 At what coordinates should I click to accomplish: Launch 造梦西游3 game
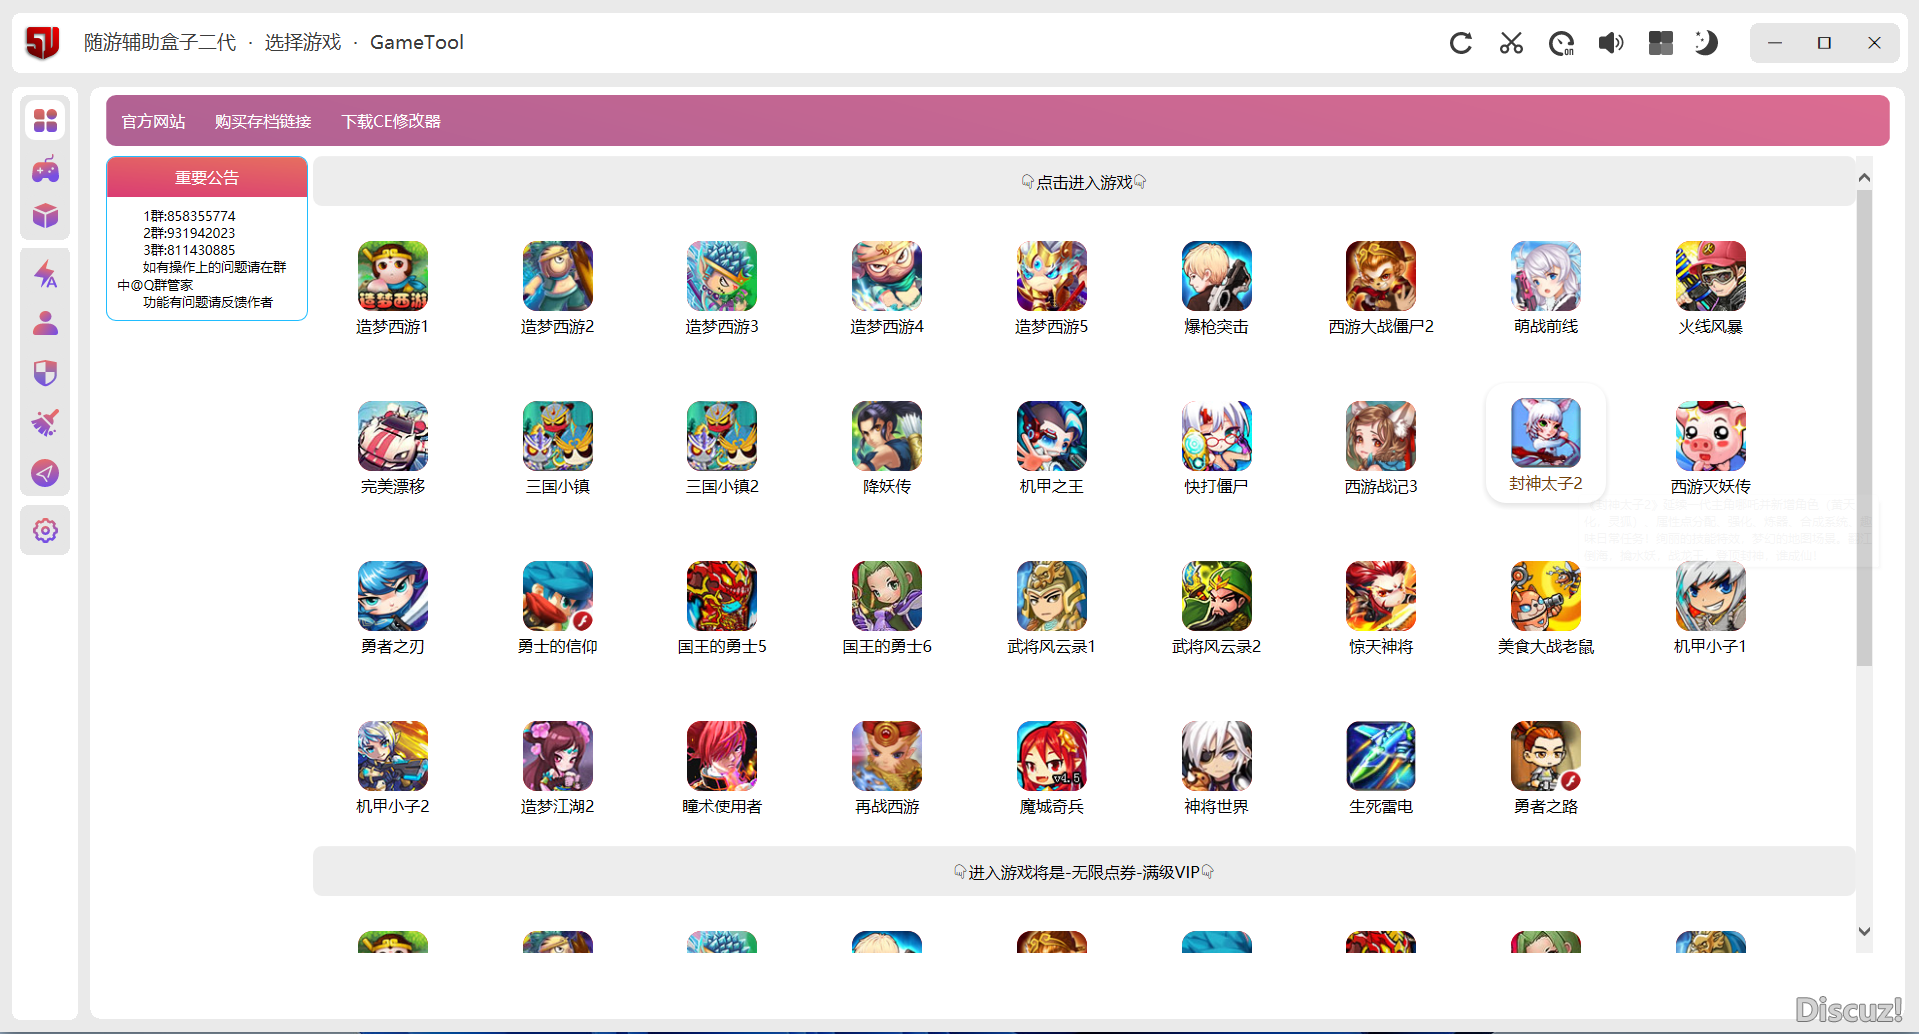[722, 286]
